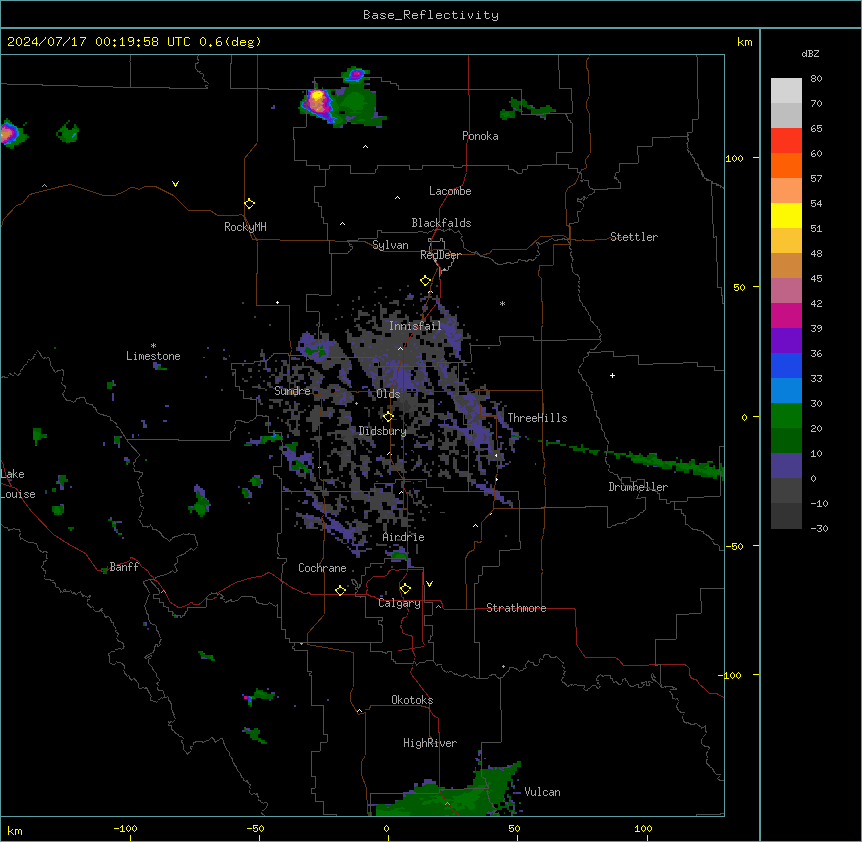Click the Sundre label
The width and height of the screenshot is (862, 842).
point(292,391)
